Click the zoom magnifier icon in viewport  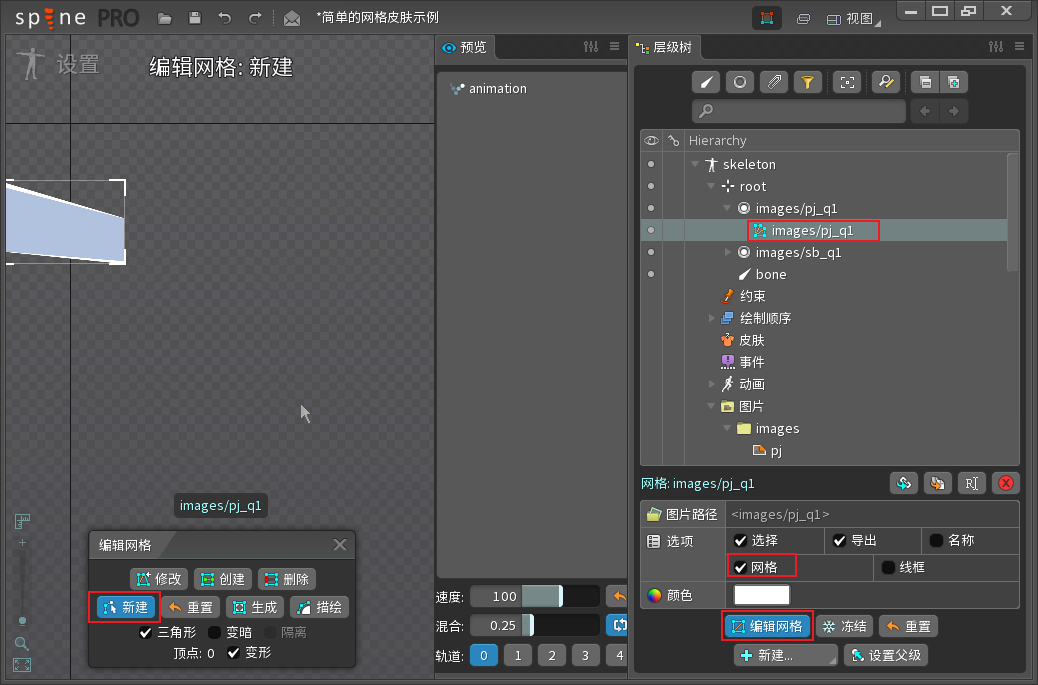pyautogui.click(x=21, y=643)
